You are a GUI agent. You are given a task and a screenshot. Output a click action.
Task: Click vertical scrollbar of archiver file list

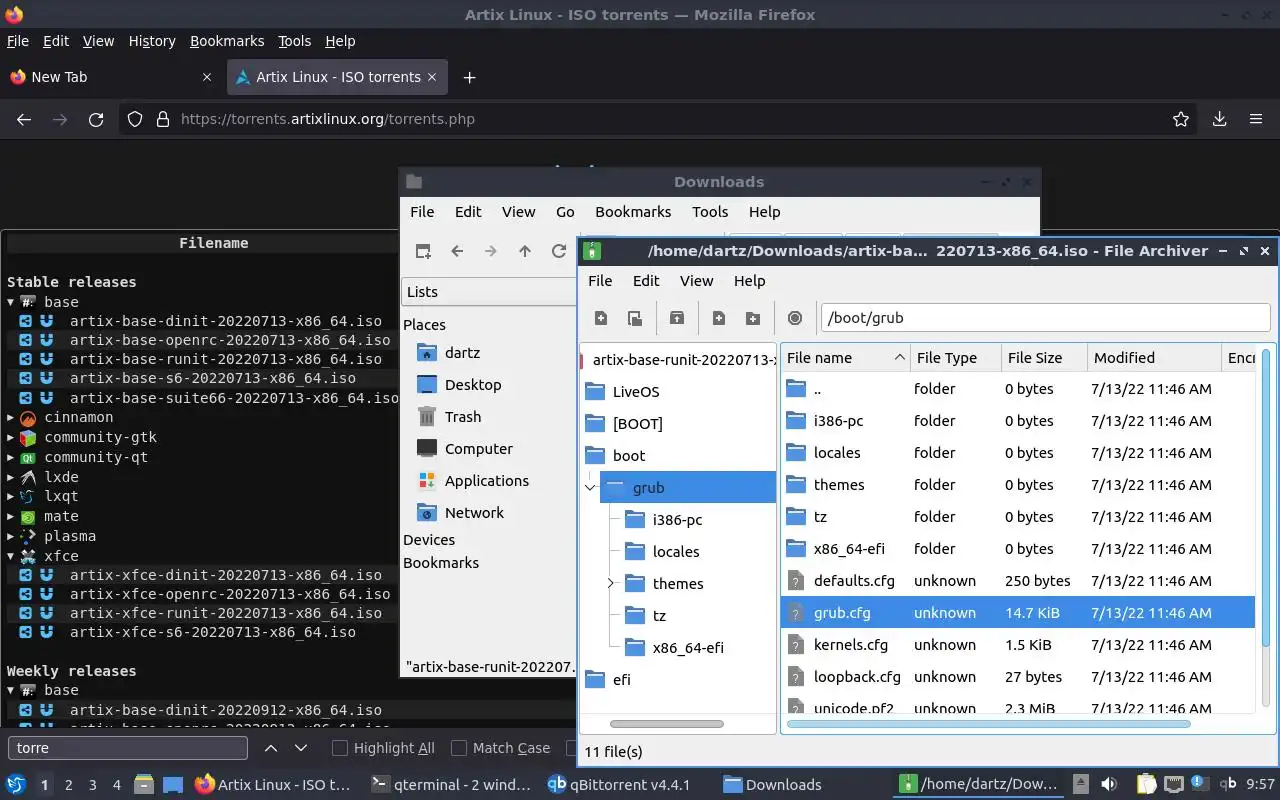click(x=1266, y=498)
